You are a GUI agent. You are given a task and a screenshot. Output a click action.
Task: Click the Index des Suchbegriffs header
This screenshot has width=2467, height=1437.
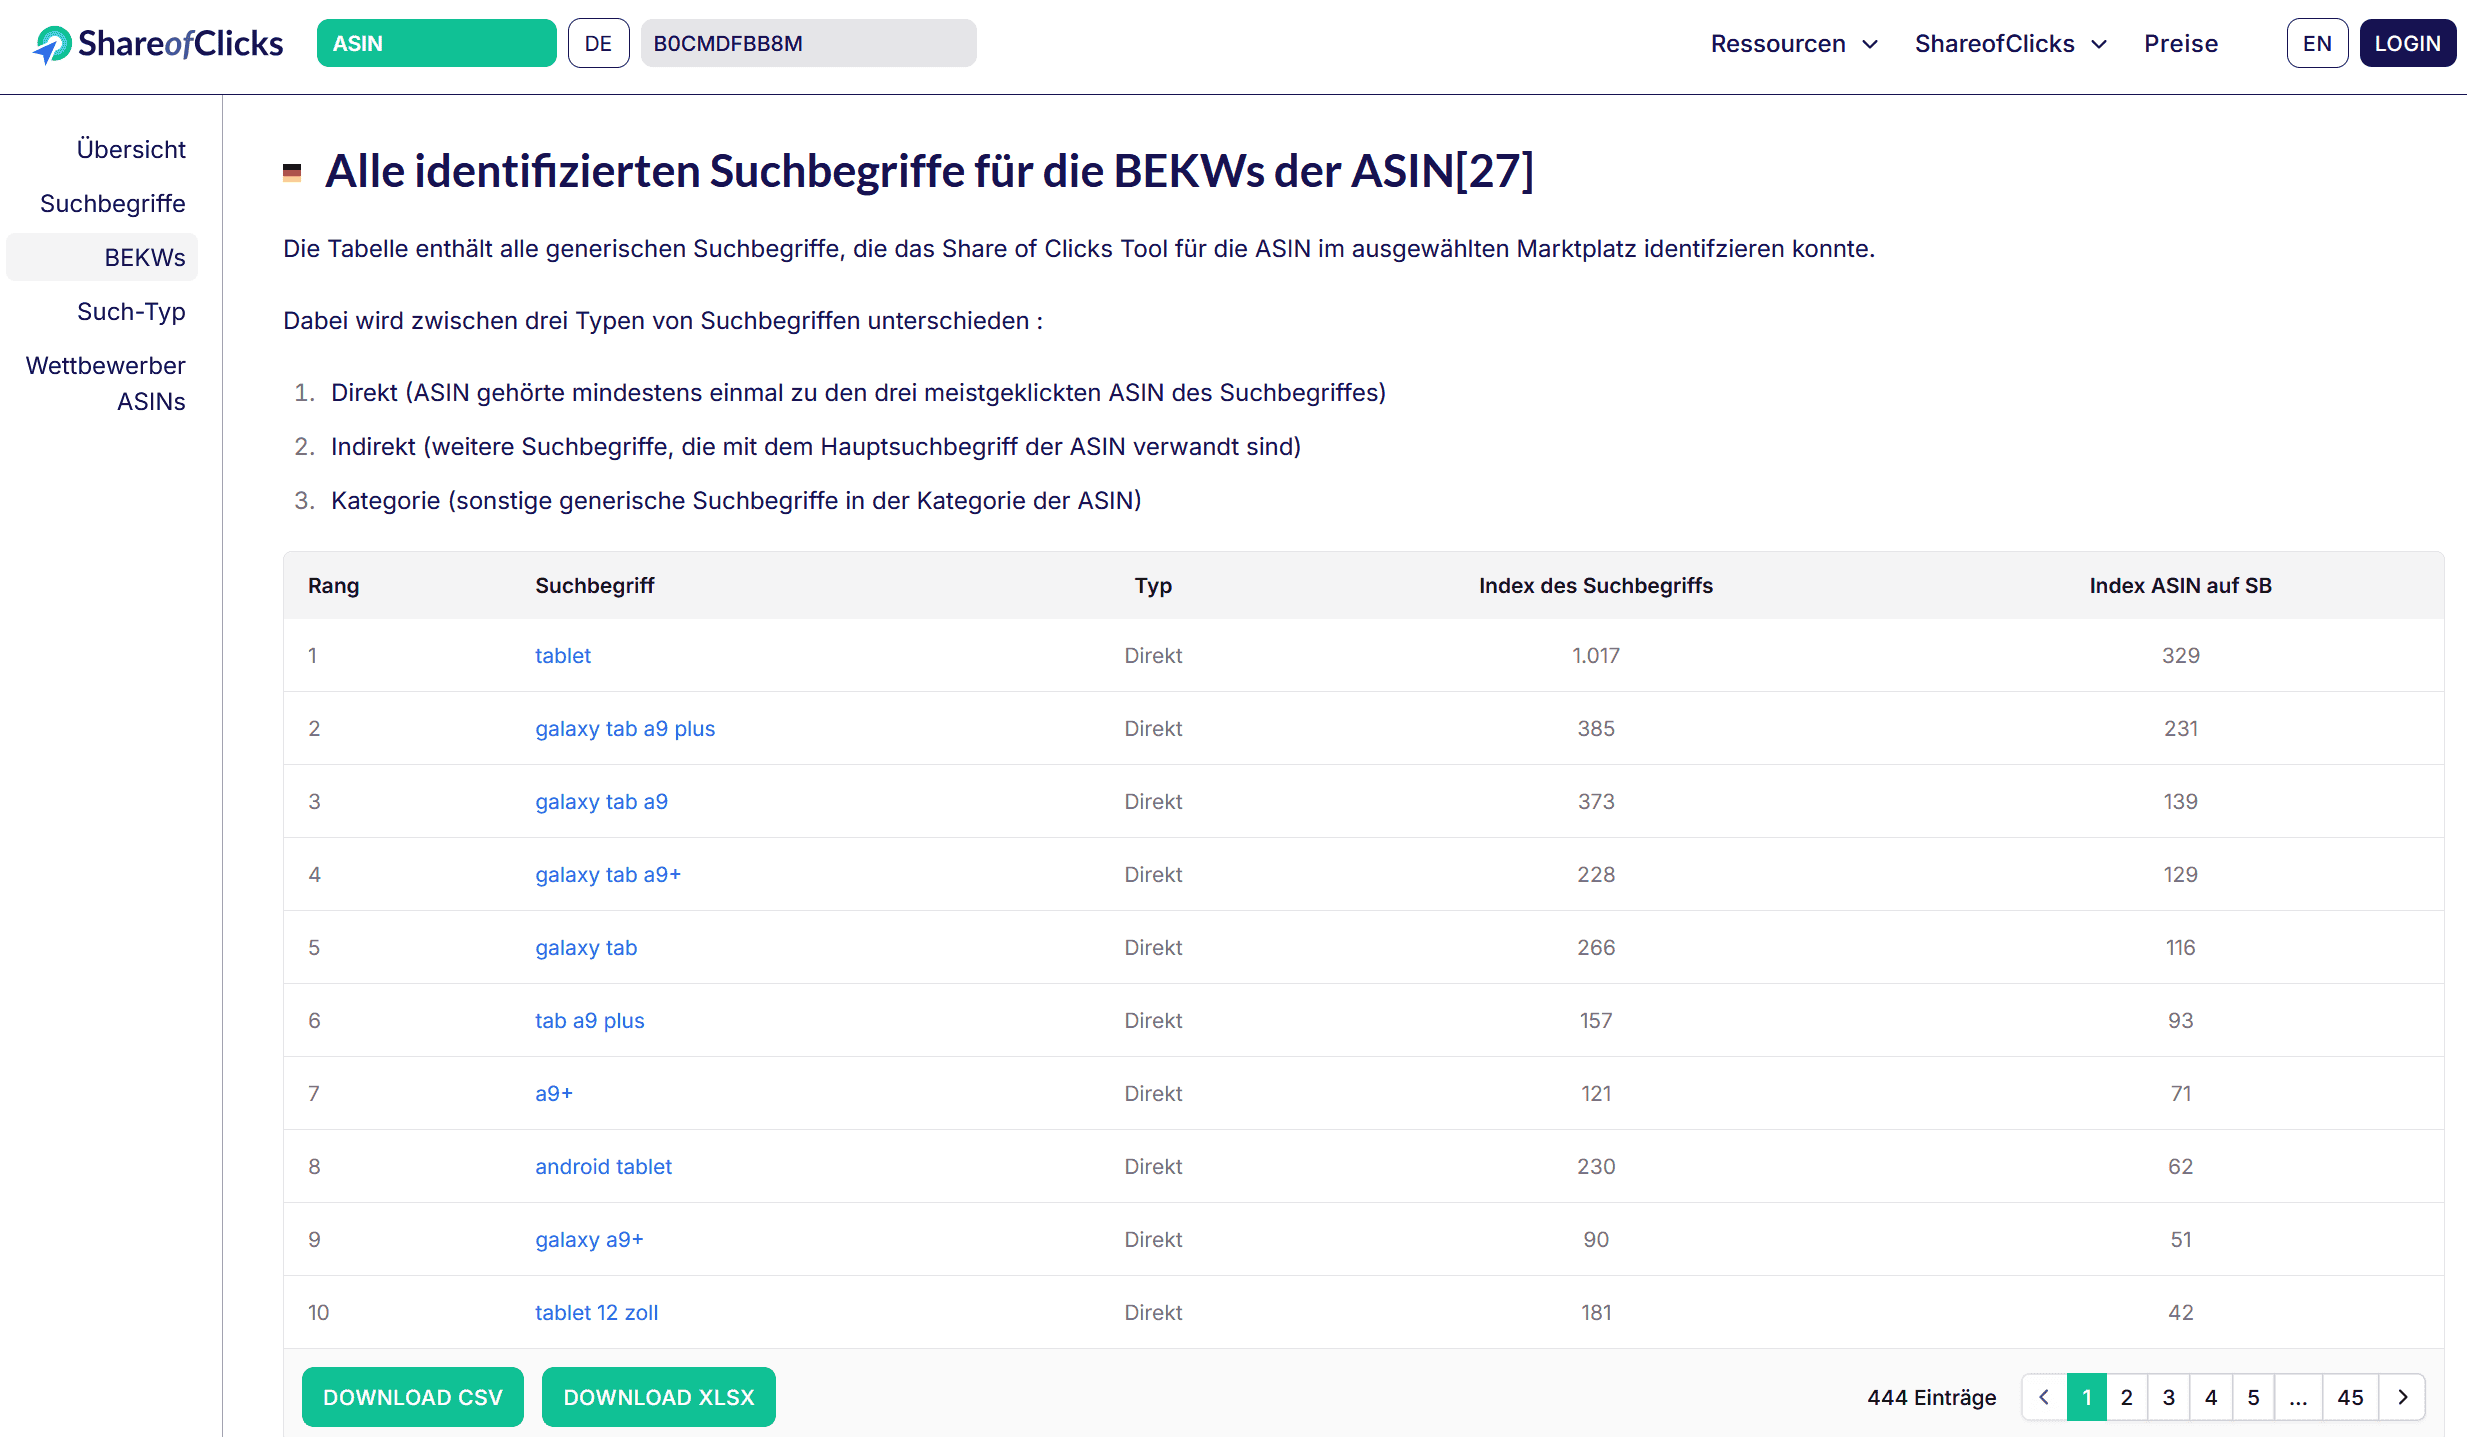click(1596, 586)
